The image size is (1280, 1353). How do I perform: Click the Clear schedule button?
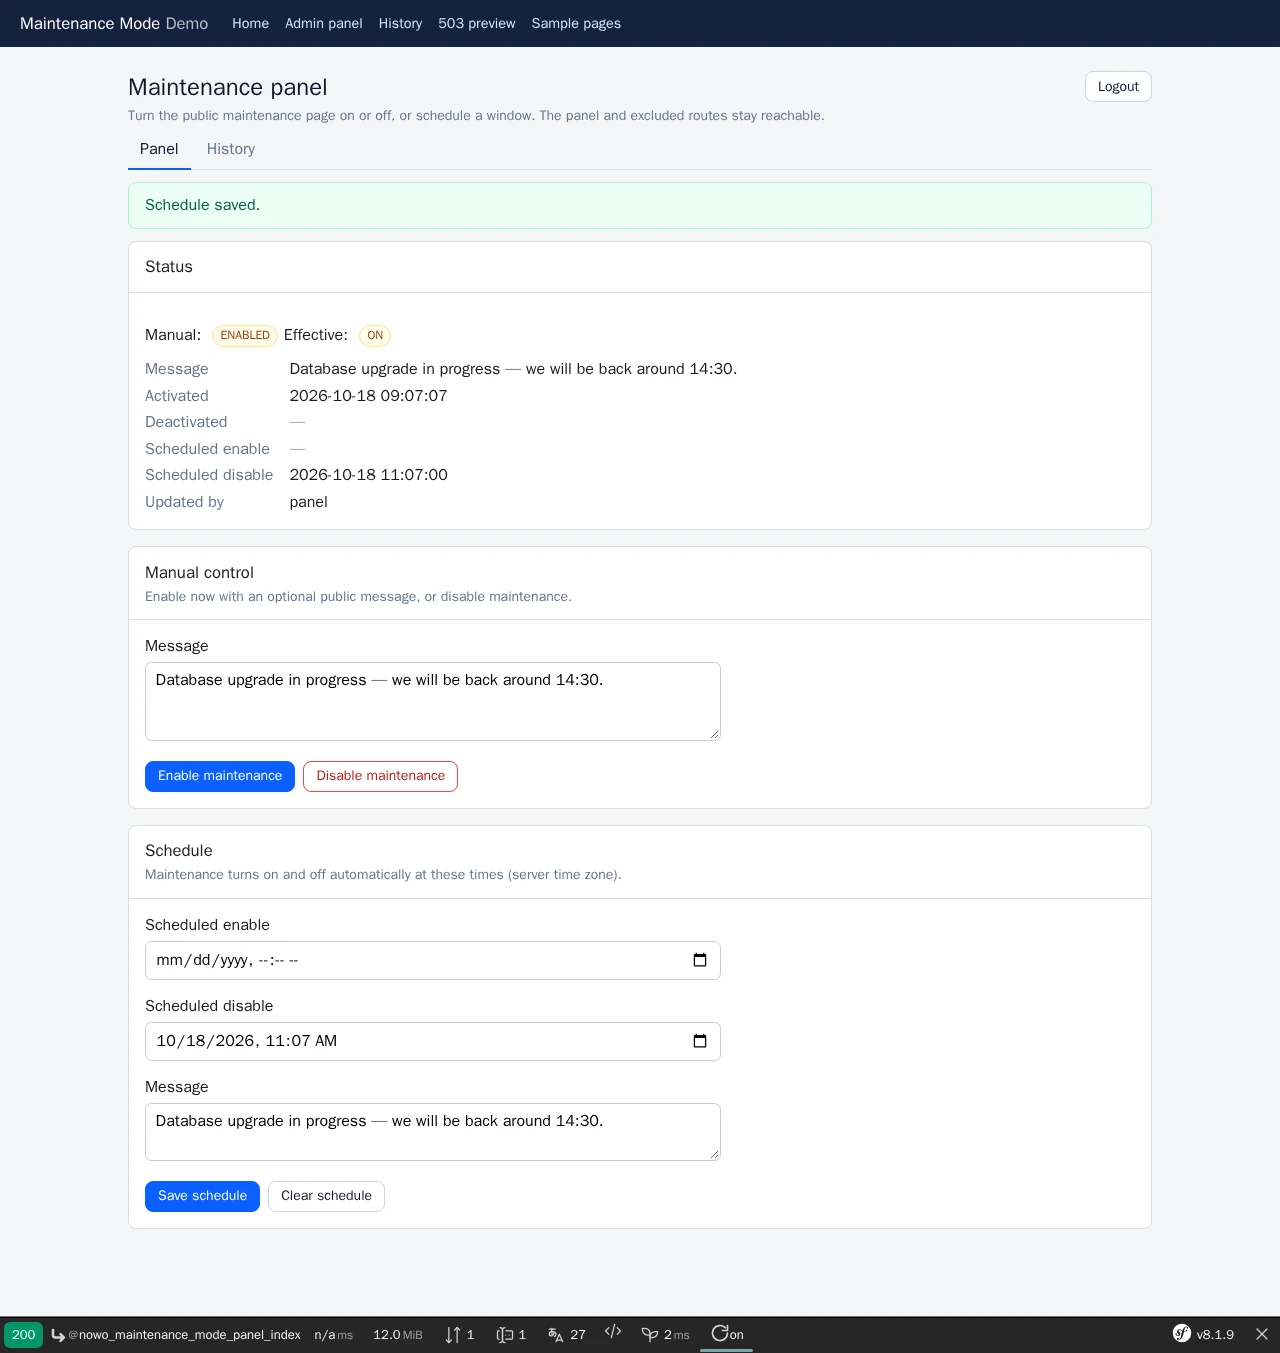pos(326,1196)
